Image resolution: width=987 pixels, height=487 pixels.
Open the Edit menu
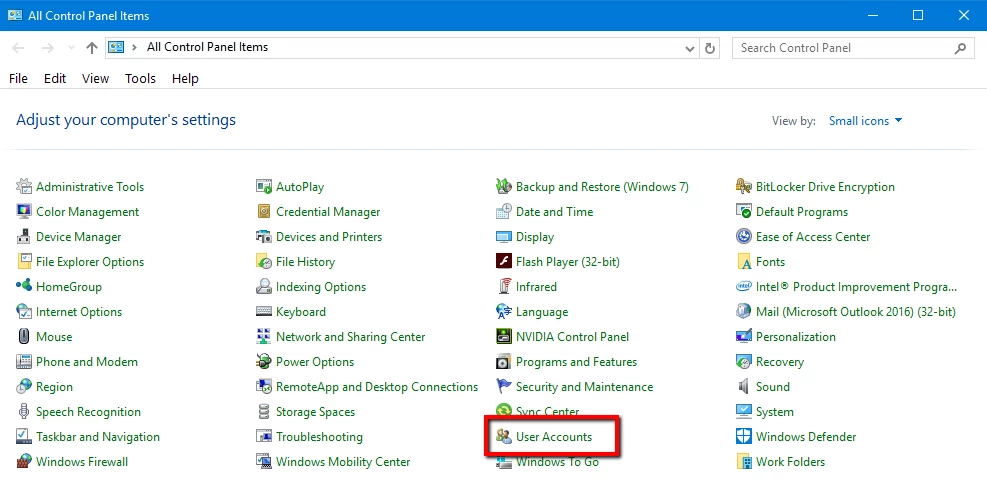(x=55, y=79)
